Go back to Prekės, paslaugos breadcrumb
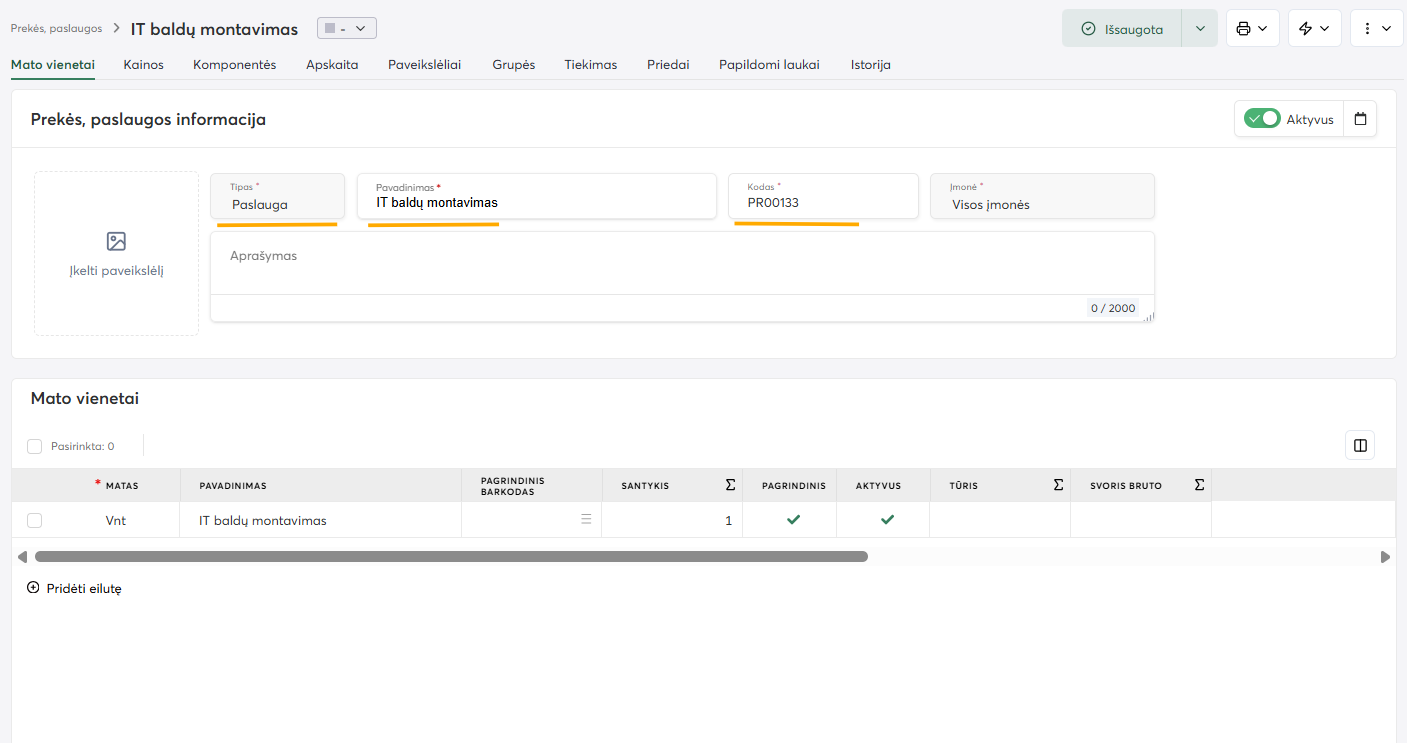This screenshot has height=743, width=1407. [56, 28]
